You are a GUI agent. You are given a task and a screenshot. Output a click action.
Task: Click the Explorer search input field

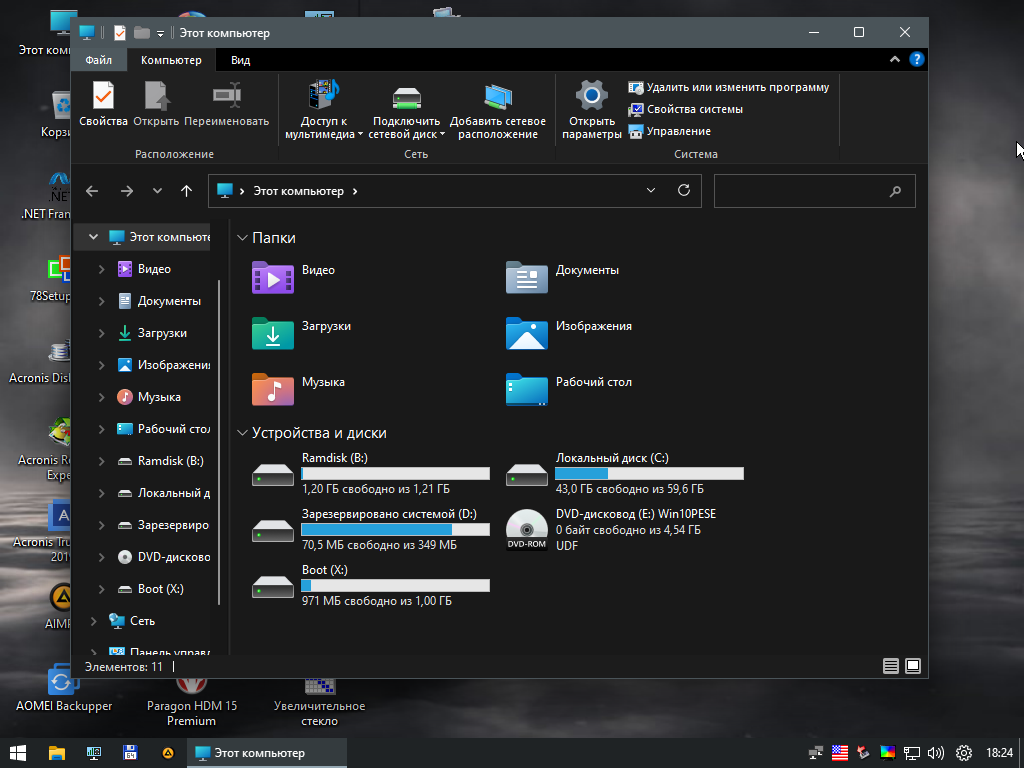(800, 191)
